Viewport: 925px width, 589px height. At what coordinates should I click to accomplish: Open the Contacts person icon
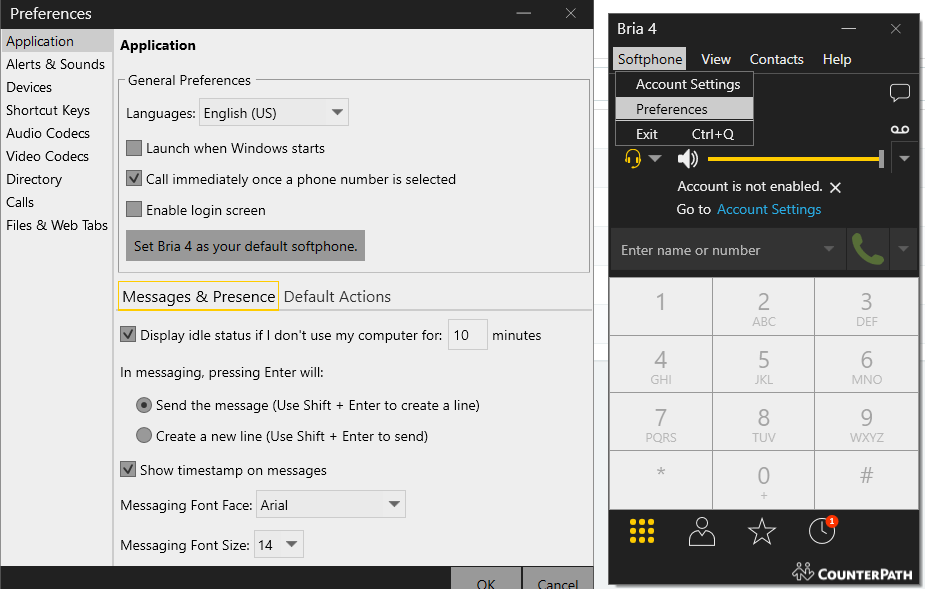click(x=701, y=531)
